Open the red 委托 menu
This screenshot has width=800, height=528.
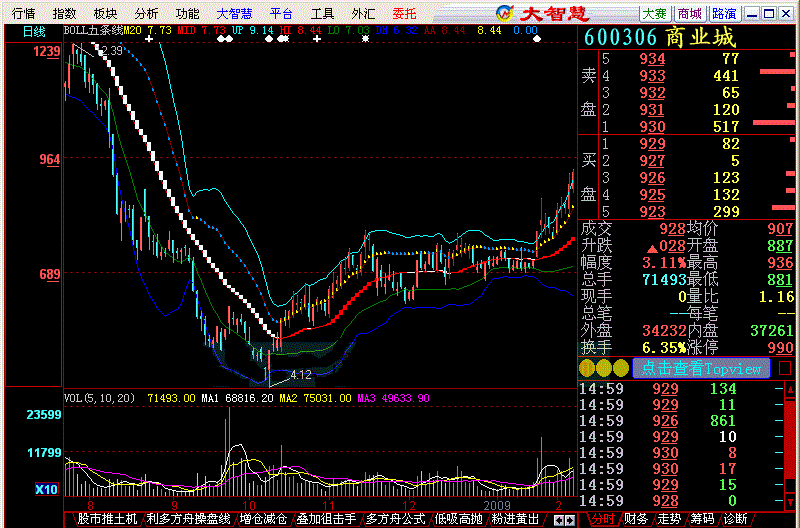pos(405,14)
